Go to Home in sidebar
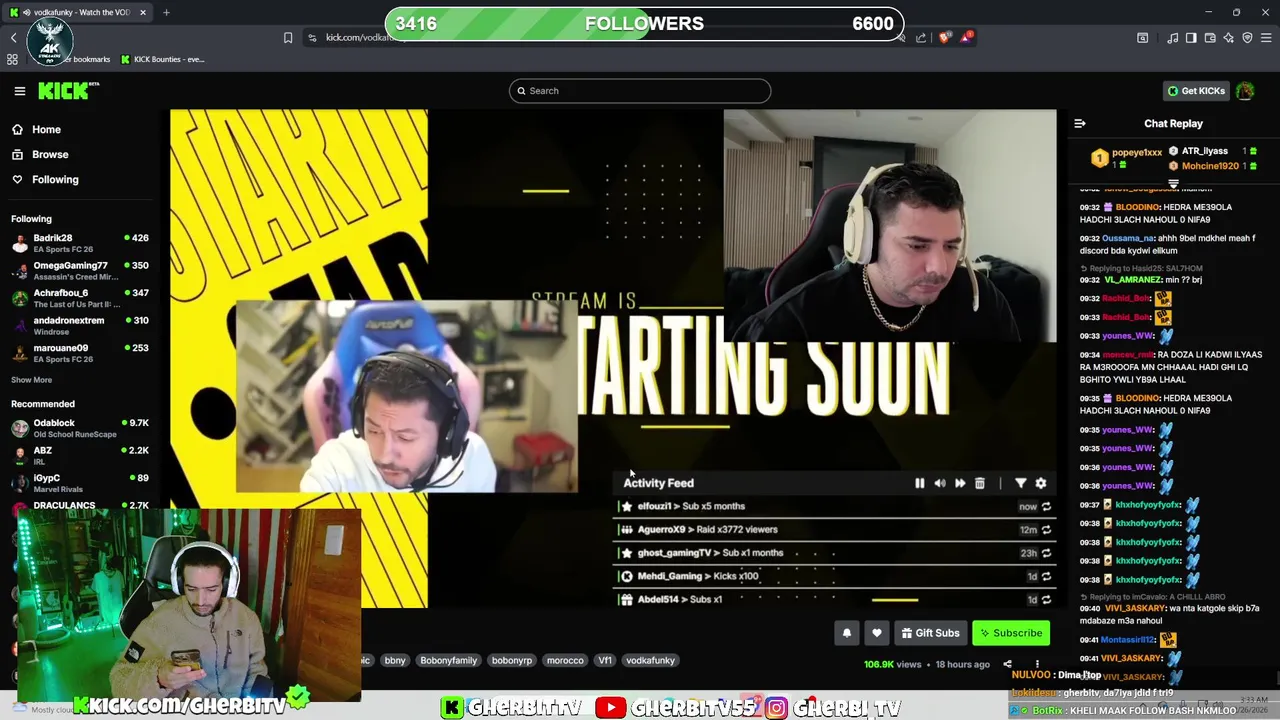 (36, 129)
